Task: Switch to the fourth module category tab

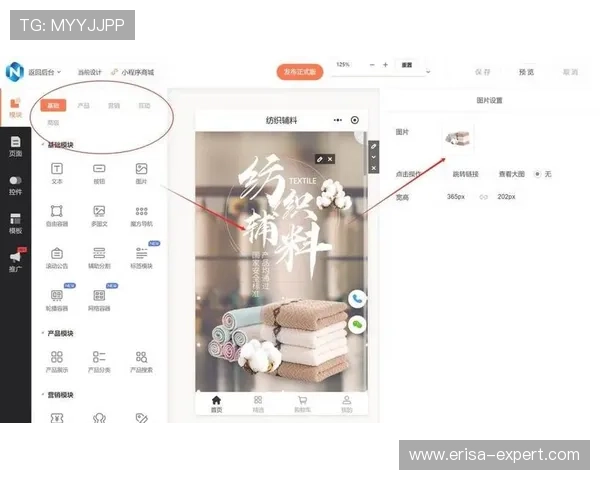Action: tap(144, 105)
